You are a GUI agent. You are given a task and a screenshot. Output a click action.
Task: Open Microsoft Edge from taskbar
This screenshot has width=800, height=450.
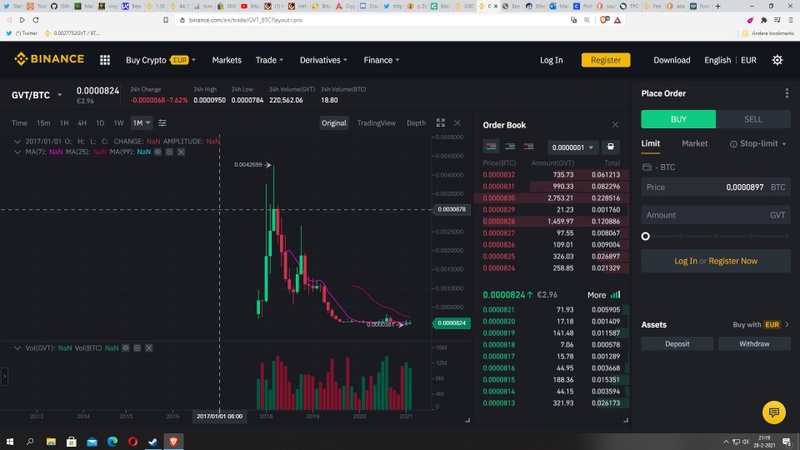pos(112,441)
